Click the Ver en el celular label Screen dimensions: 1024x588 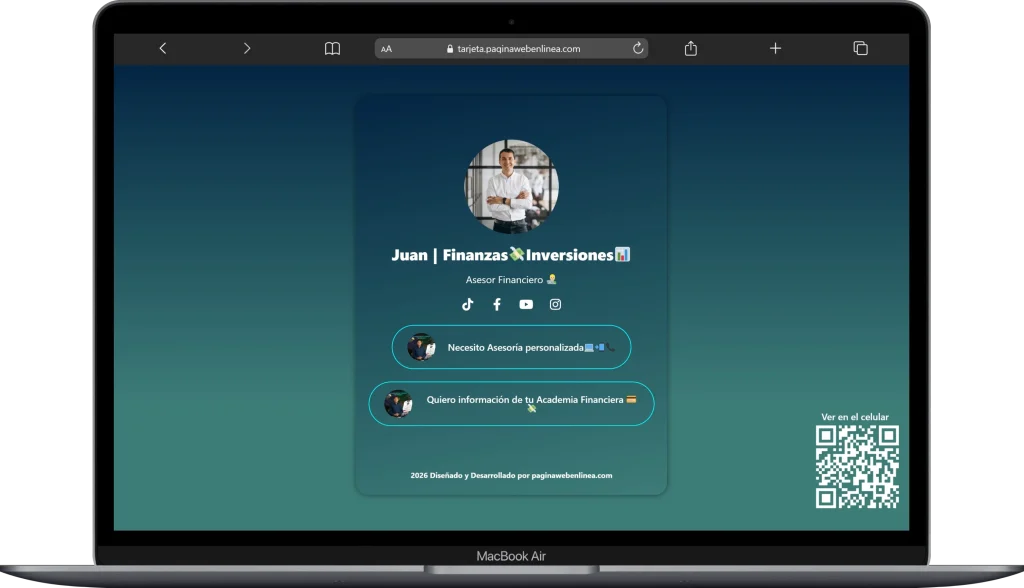pyautogui.click(x=855, y=417)
